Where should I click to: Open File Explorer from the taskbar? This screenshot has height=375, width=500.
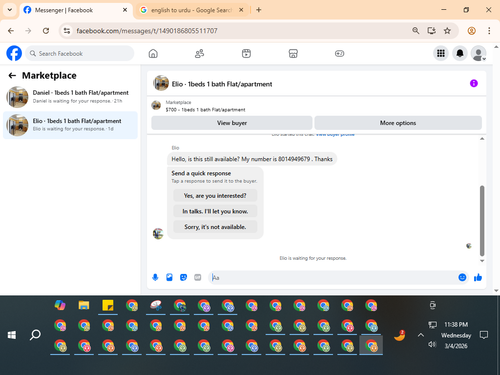[x=84, y=305]
